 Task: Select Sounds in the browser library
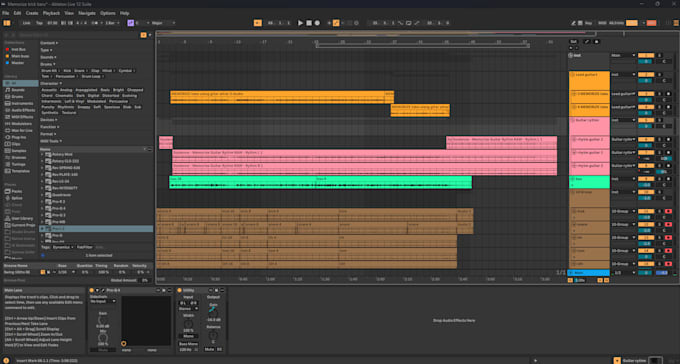[x=18, y=90]
